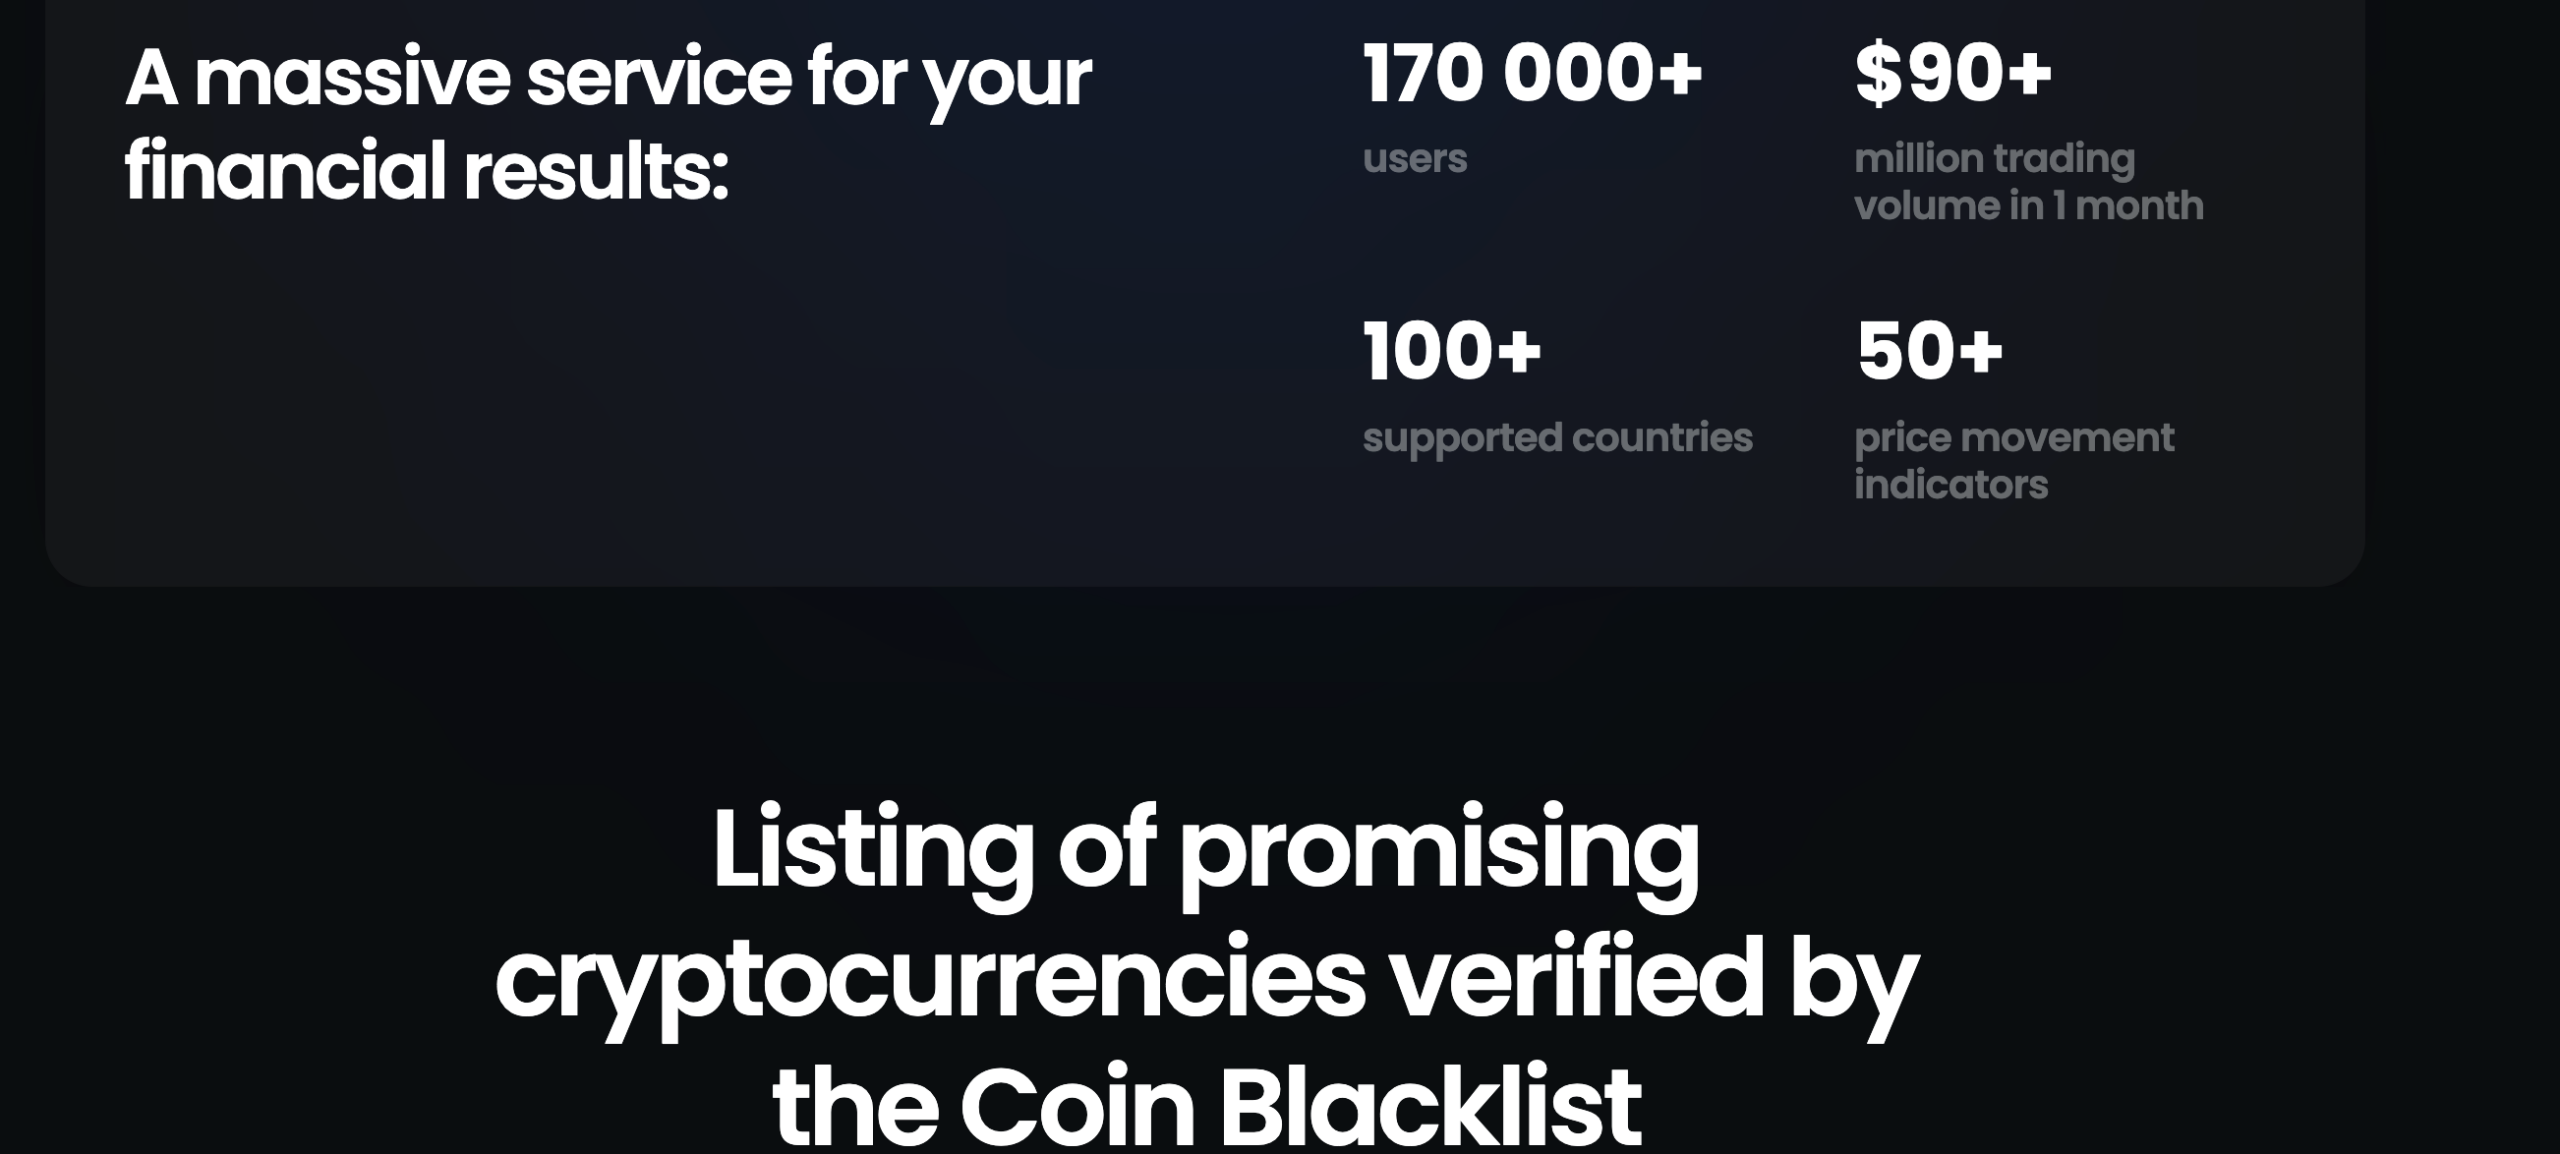
Task: Select the 'financial results:' heading line
Action: pyautogui.click(x=427, y=171)
